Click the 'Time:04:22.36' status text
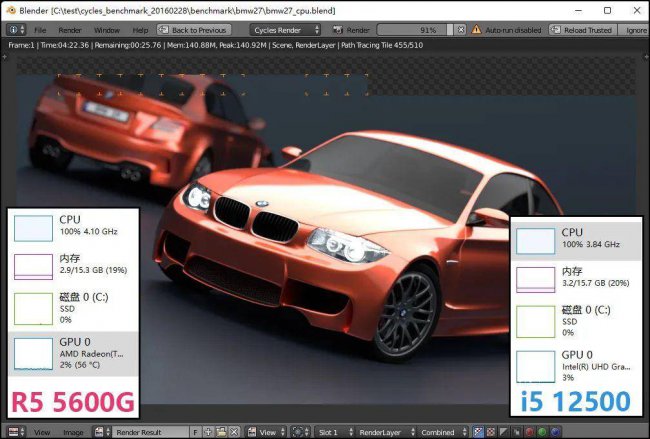Viewport: 650px width, 439px height. [65, 45]
